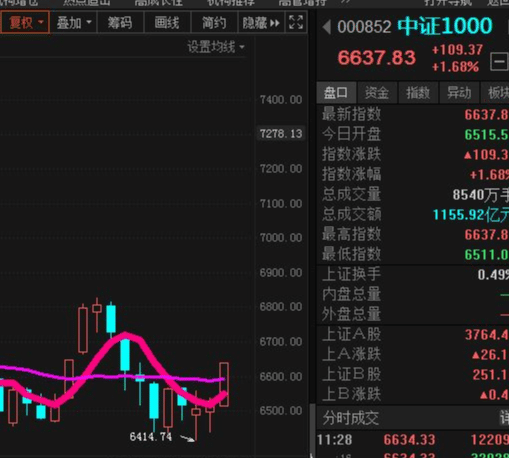Viewport: 509px width, 458px height.
Task: Switch to 简约 view
Action: pyautogui.click(x=214, y=23)
